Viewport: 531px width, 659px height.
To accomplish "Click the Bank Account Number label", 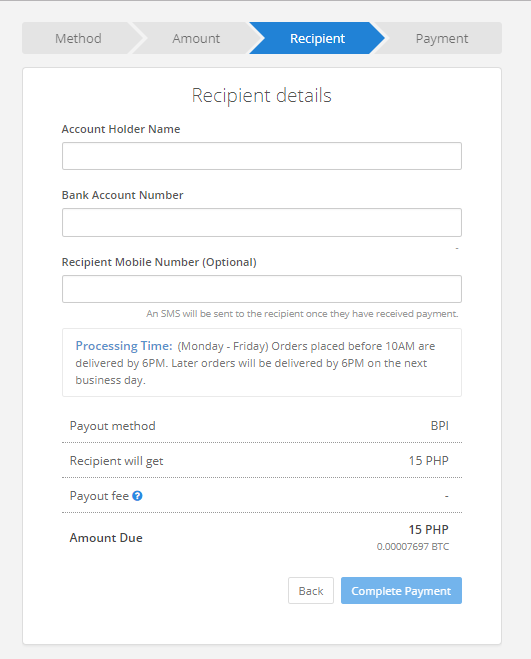I will click(x=122, y=195).
